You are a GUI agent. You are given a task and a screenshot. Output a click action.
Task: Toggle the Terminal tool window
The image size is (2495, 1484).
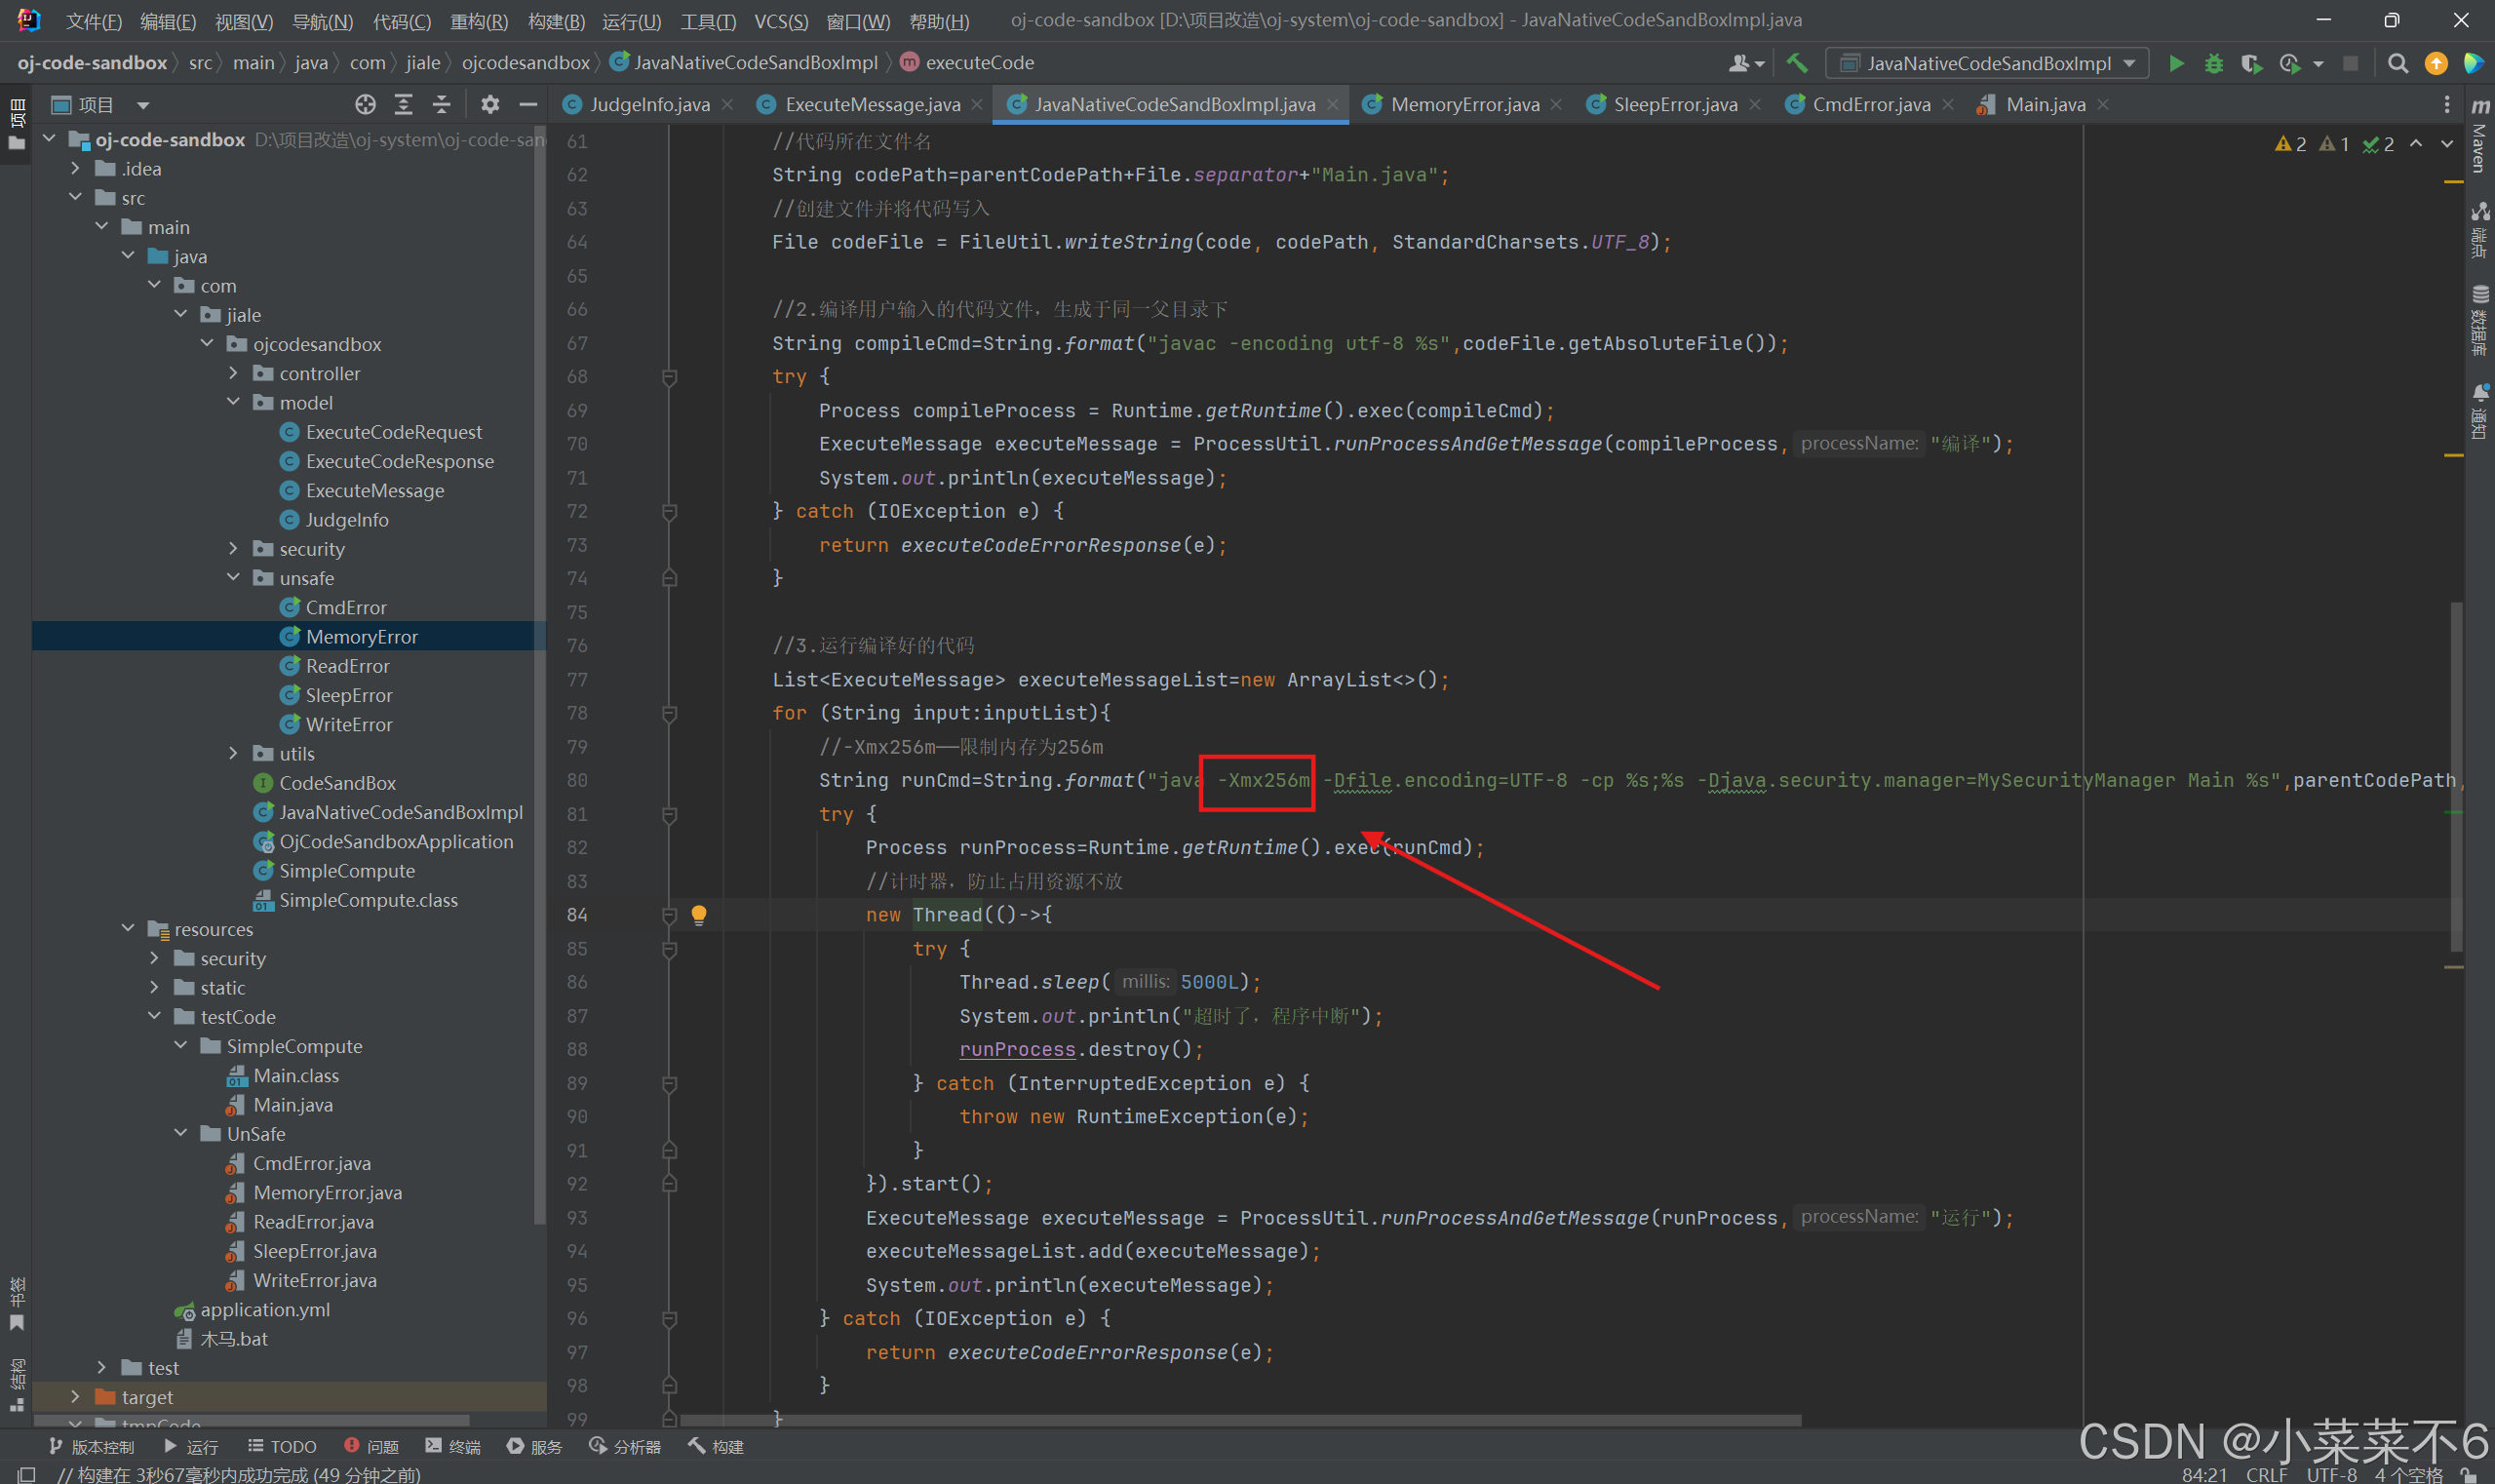point(453,1446)
